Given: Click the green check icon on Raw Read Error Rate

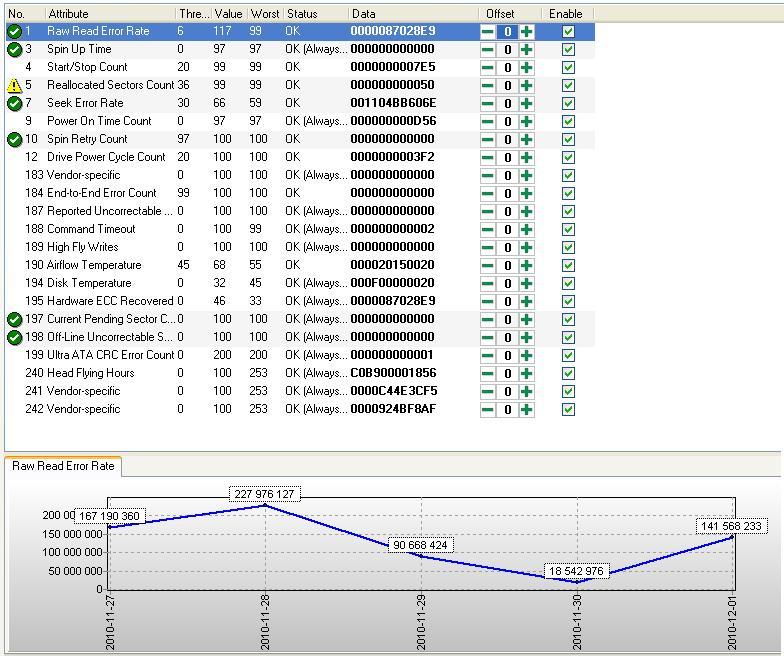Looking at the screenshot, I should pyautogui.click(x=14, y=32).
